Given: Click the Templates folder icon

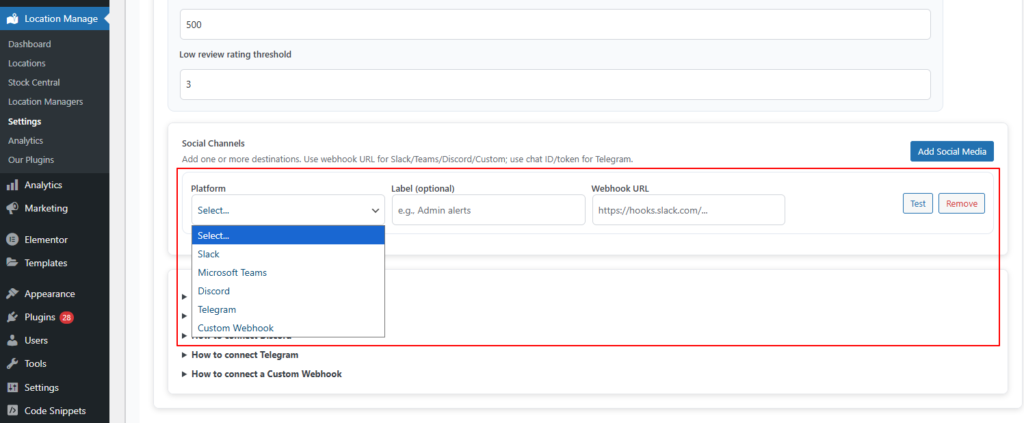Looking at the screenshot, I should 12,263.
